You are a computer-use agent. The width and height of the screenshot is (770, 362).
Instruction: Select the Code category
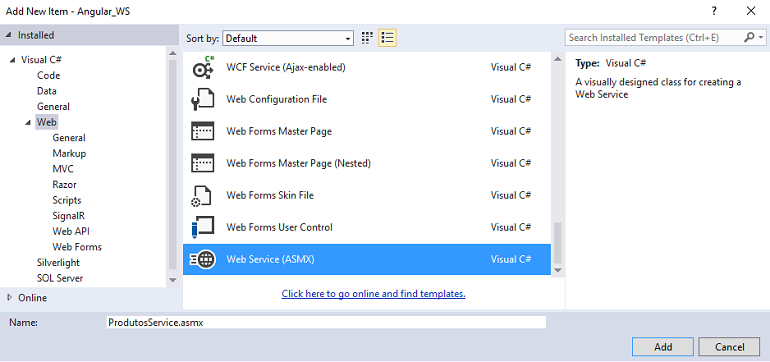[x=49, y=75]
